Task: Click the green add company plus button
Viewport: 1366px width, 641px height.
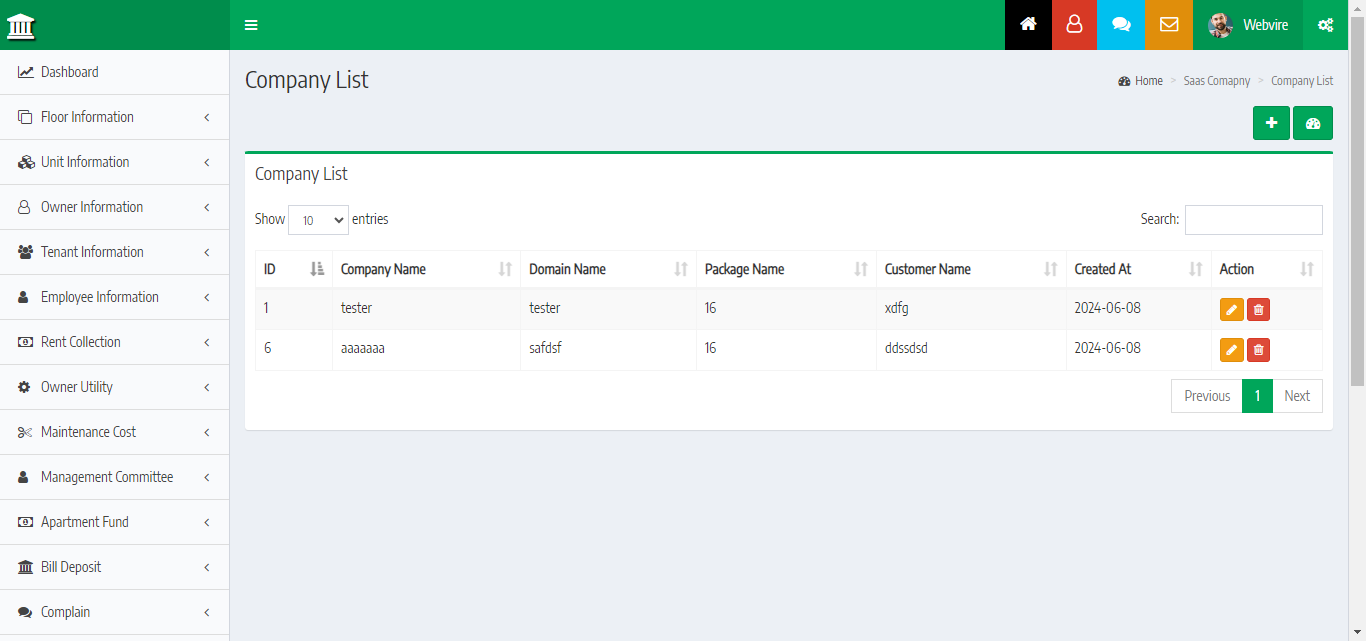Action: pyautogui.click(x=1271, y=123)
